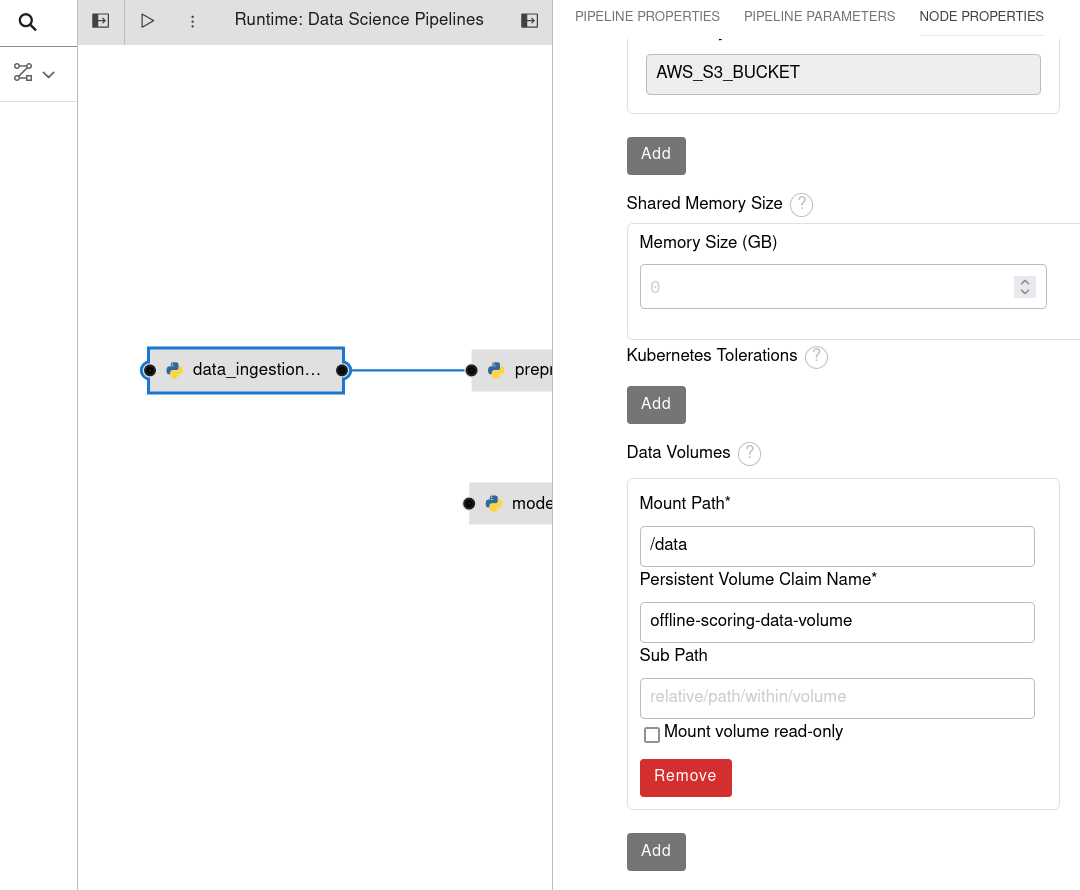Image resolution: width=1080 pixels, height=890 pixels.
Task: Click the Sub Path input field
Action: coord(836,698)
